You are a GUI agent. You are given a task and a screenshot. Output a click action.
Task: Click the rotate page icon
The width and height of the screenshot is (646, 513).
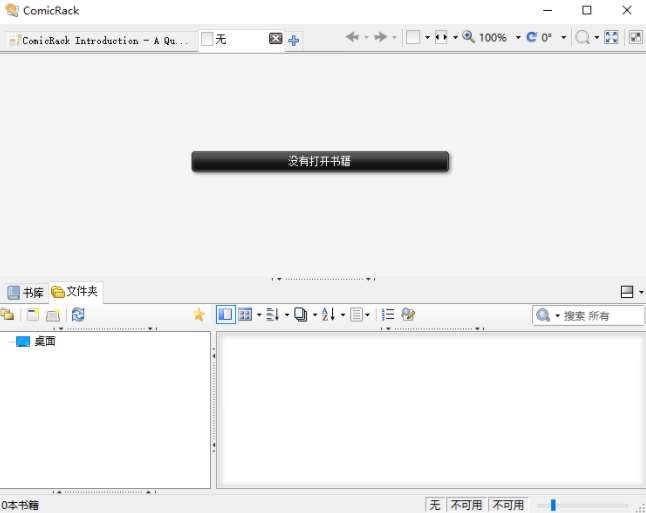(531, 37)
